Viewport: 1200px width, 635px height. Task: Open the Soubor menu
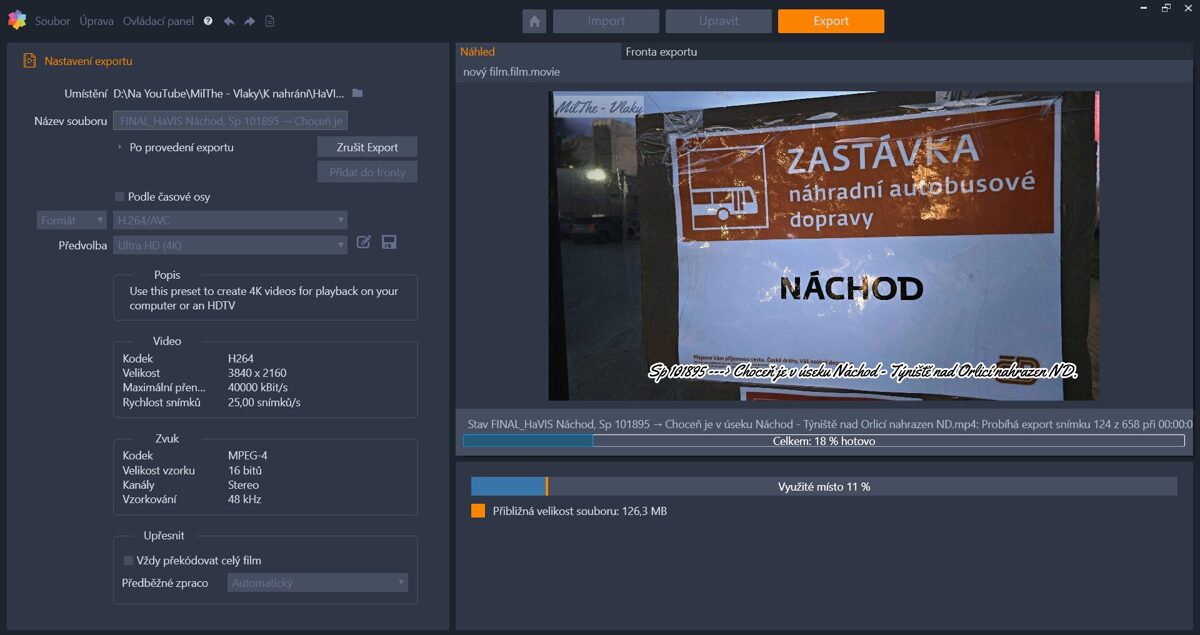pyautogui.click(x=52, y=20)
